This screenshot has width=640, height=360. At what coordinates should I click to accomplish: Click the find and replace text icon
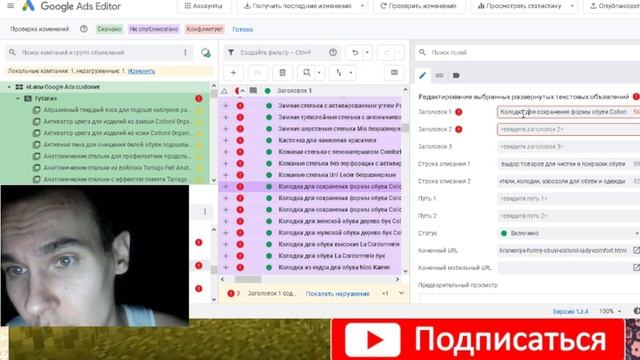306,73
